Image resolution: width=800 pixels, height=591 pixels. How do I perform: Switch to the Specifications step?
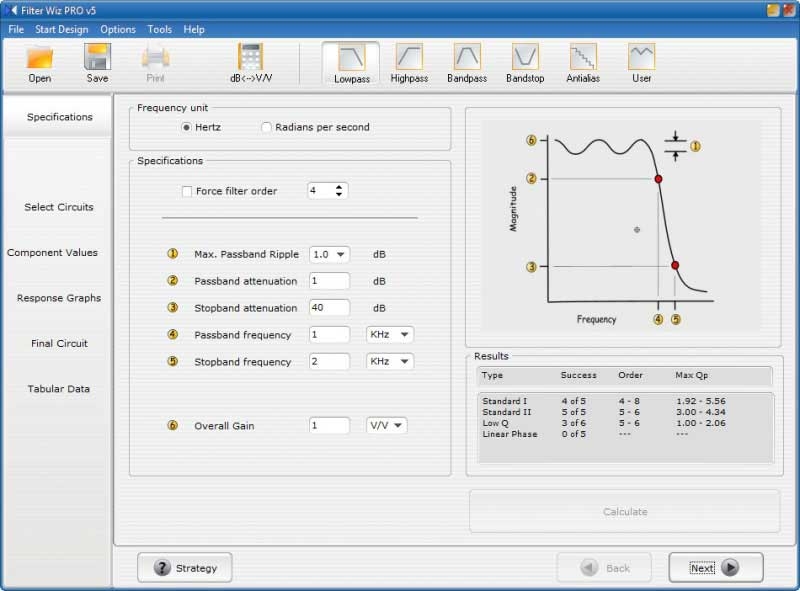(60, 117)
